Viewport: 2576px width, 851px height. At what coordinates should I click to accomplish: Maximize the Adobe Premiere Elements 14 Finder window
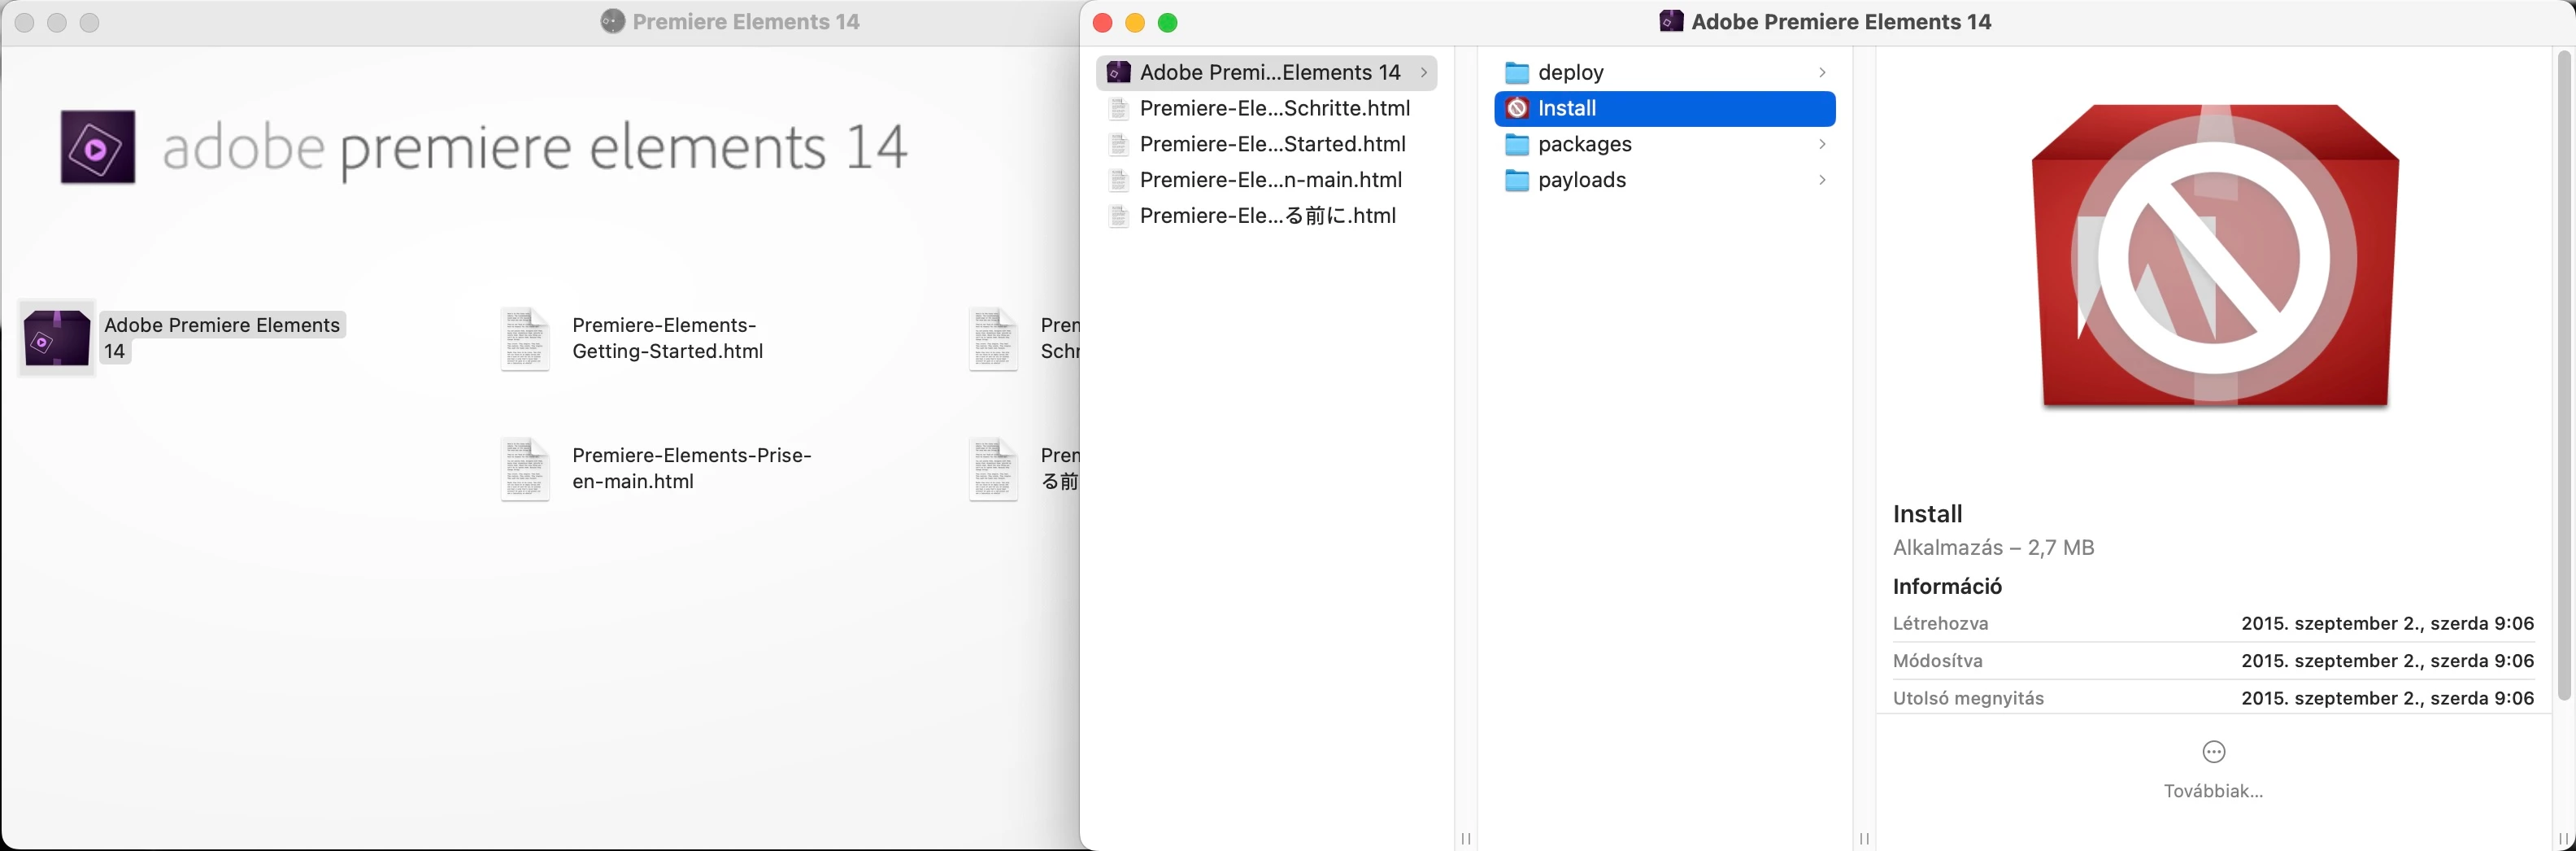coord(1167,22)
